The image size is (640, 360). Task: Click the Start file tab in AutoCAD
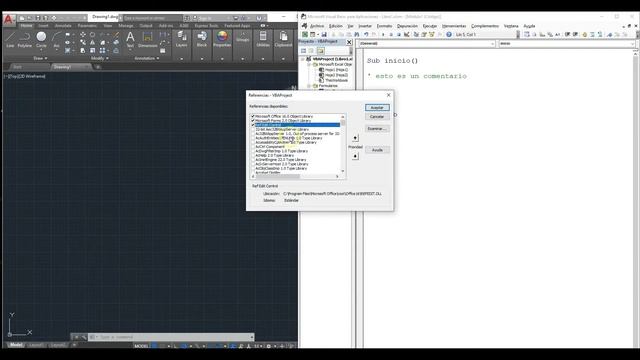click(x=18, y=67)
